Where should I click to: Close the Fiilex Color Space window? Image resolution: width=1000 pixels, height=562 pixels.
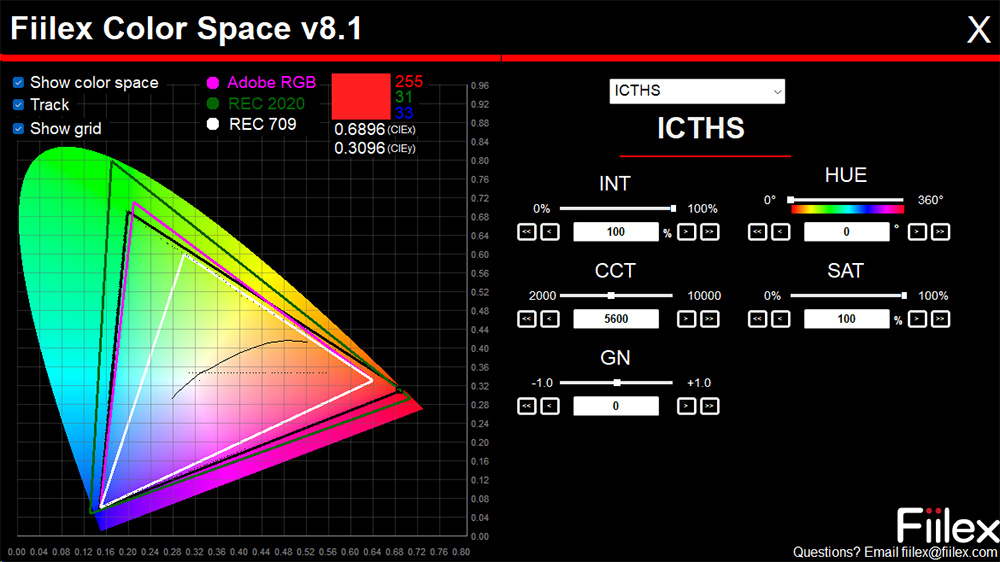pyautogui.click(x=978, y=29)
